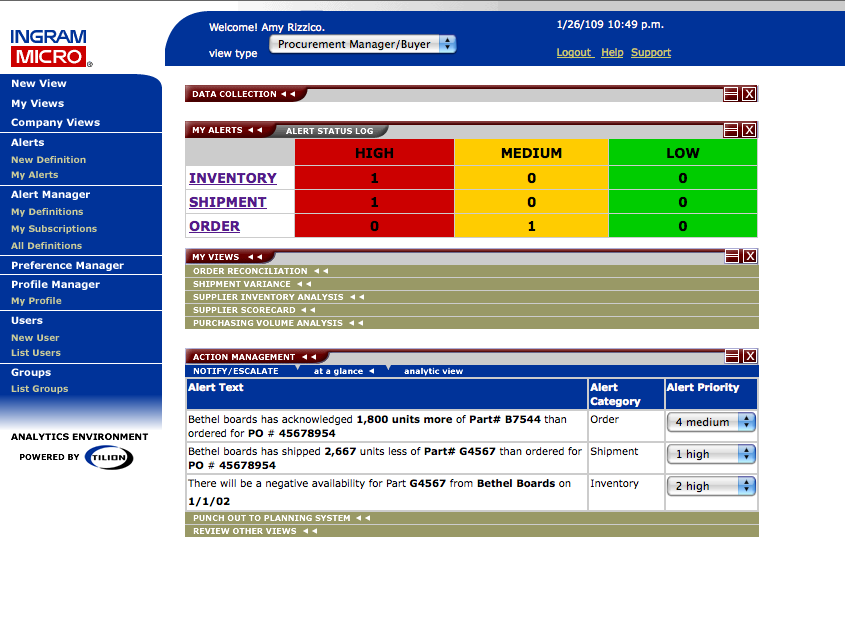Open the Support link
Screen dimensions: 845x617
pyautogui.click(x=651, y=52)
